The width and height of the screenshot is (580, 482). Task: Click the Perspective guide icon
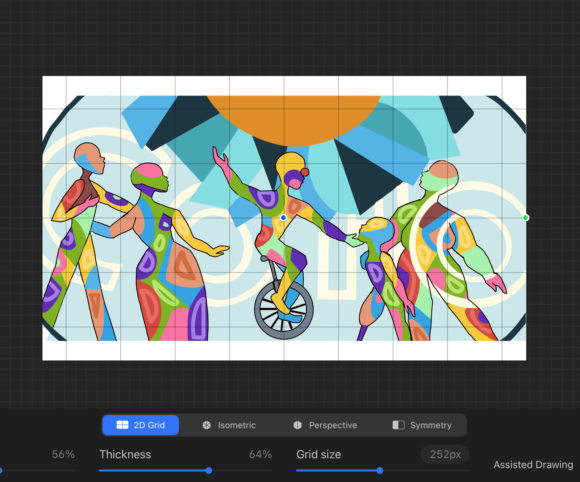(x=297, y=425)
